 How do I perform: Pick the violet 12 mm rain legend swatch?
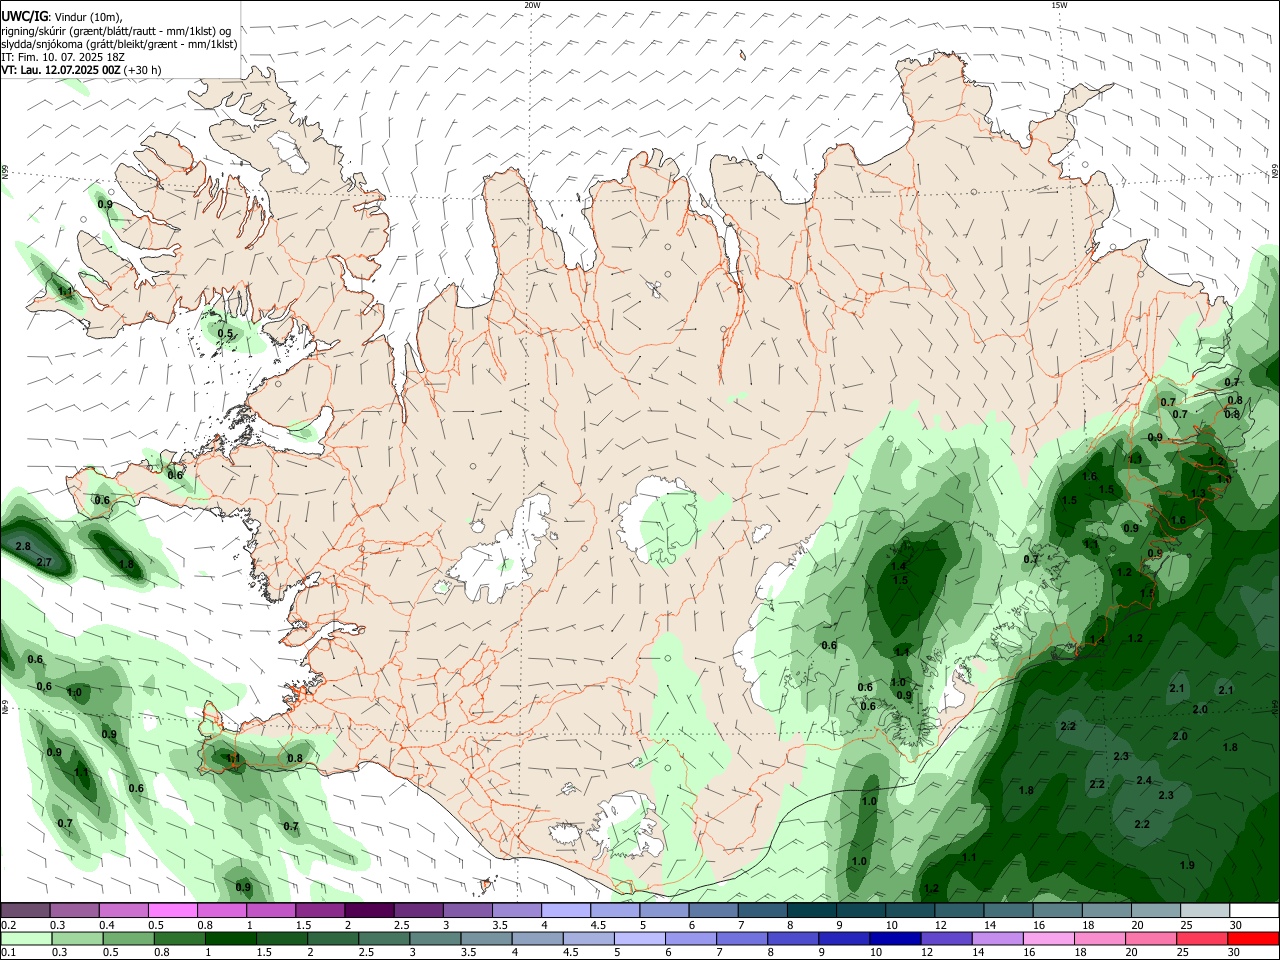tap(945, 939)
